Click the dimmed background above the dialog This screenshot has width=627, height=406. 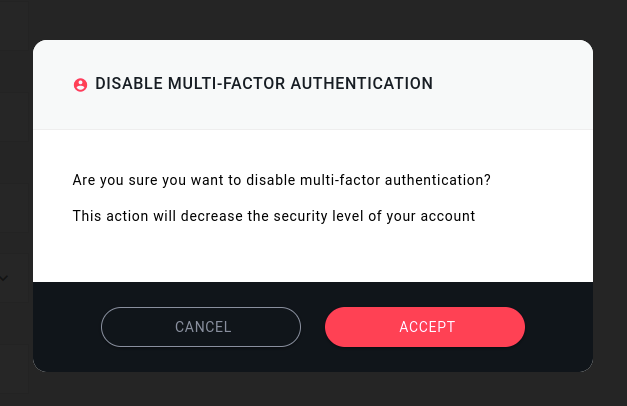(x=313, y=18)
